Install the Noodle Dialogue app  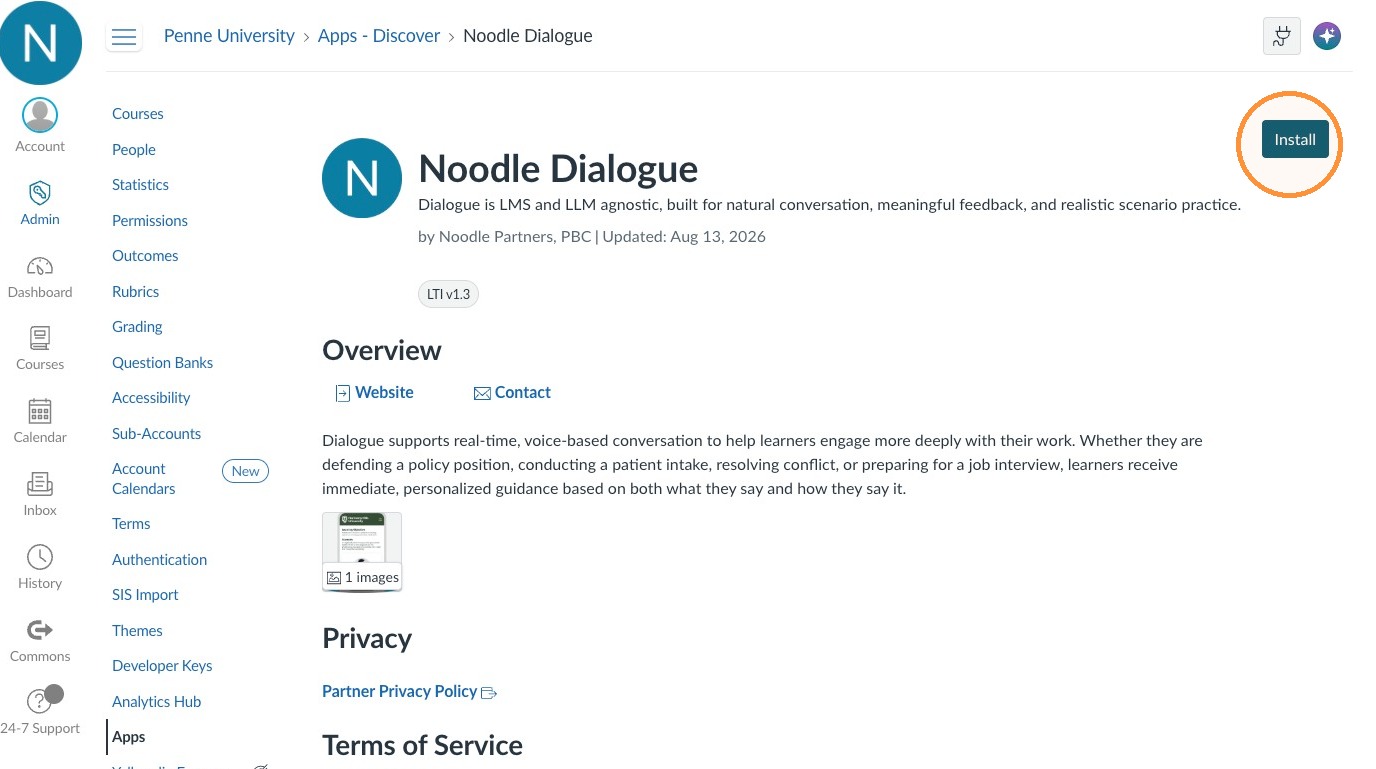pyautogui.click(x=1295, y=139)
